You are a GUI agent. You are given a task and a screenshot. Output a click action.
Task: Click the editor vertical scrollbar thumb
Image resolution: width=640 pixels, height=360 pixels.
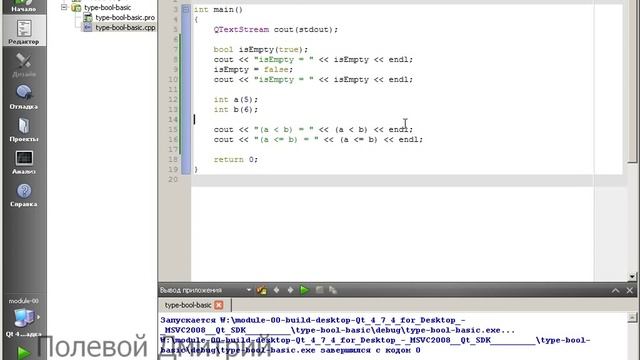(x=632, y=81)
